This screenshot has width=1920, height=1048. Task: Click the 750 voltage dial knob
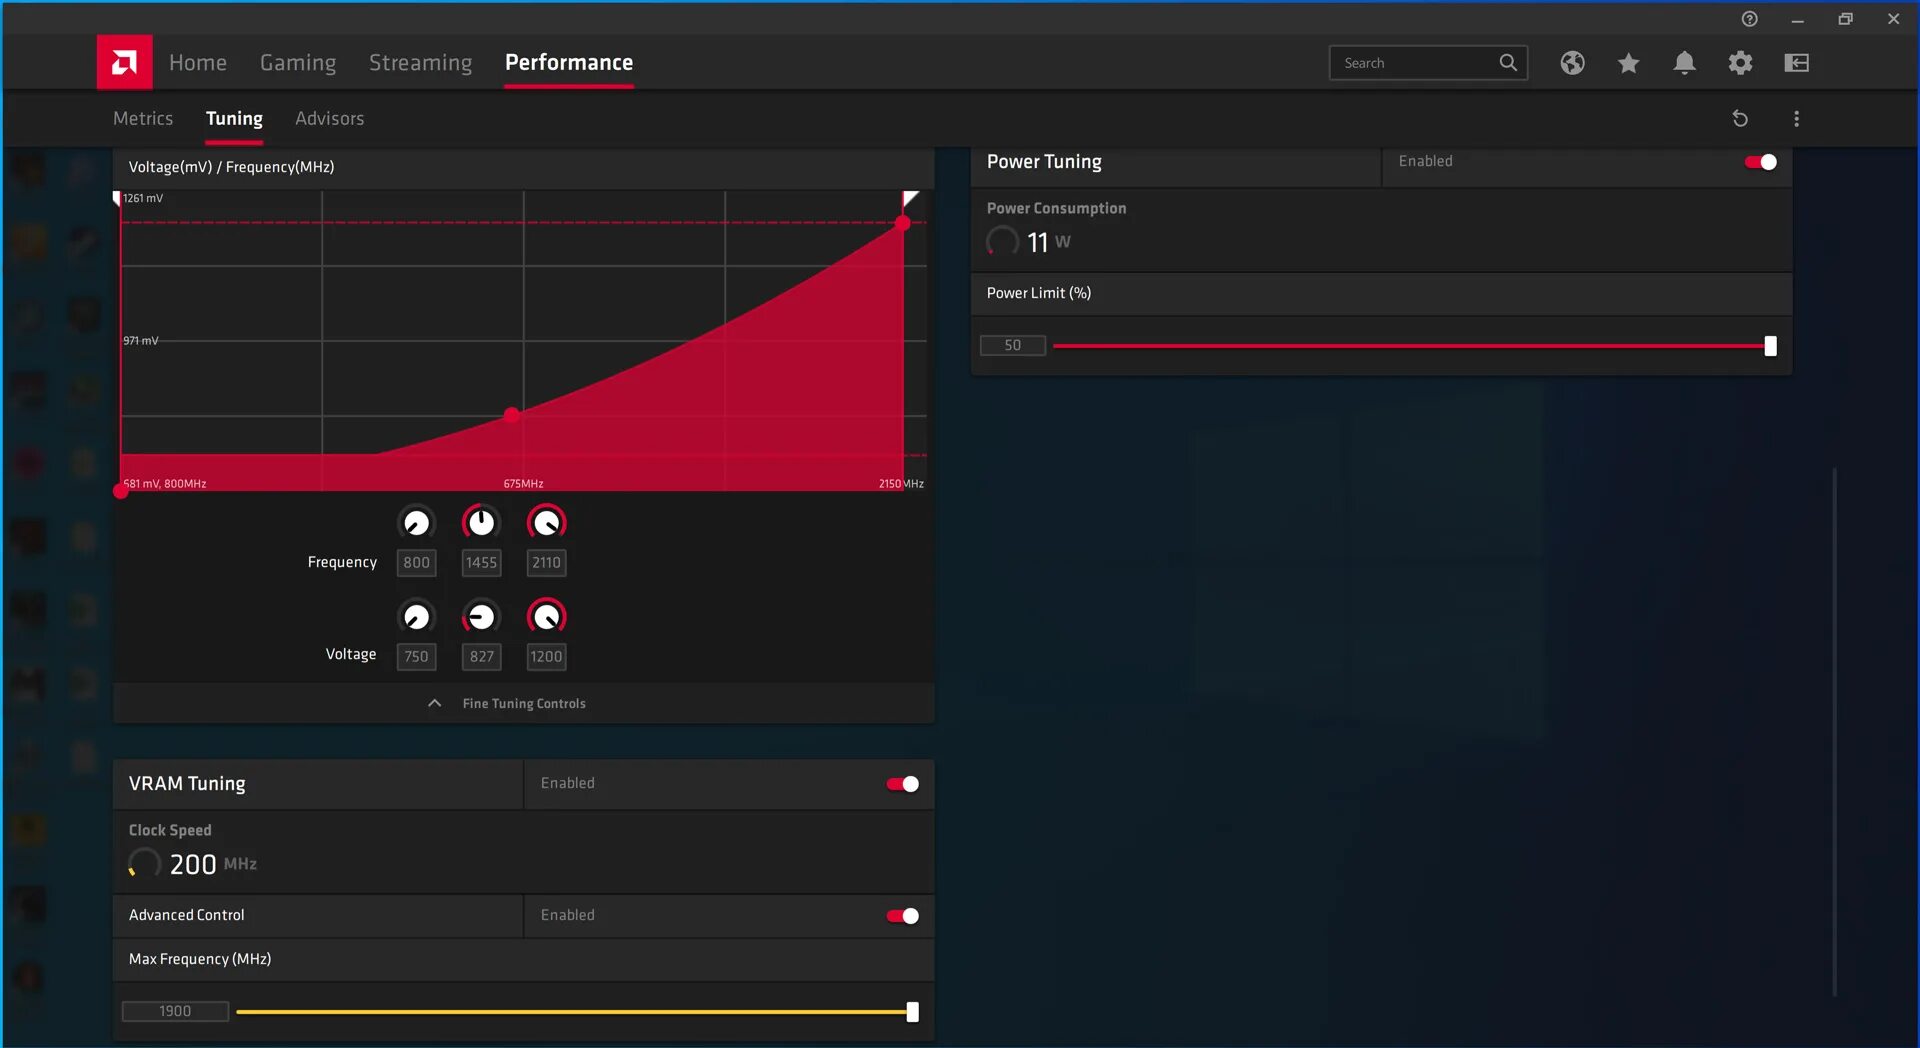[x=416, y=616]
